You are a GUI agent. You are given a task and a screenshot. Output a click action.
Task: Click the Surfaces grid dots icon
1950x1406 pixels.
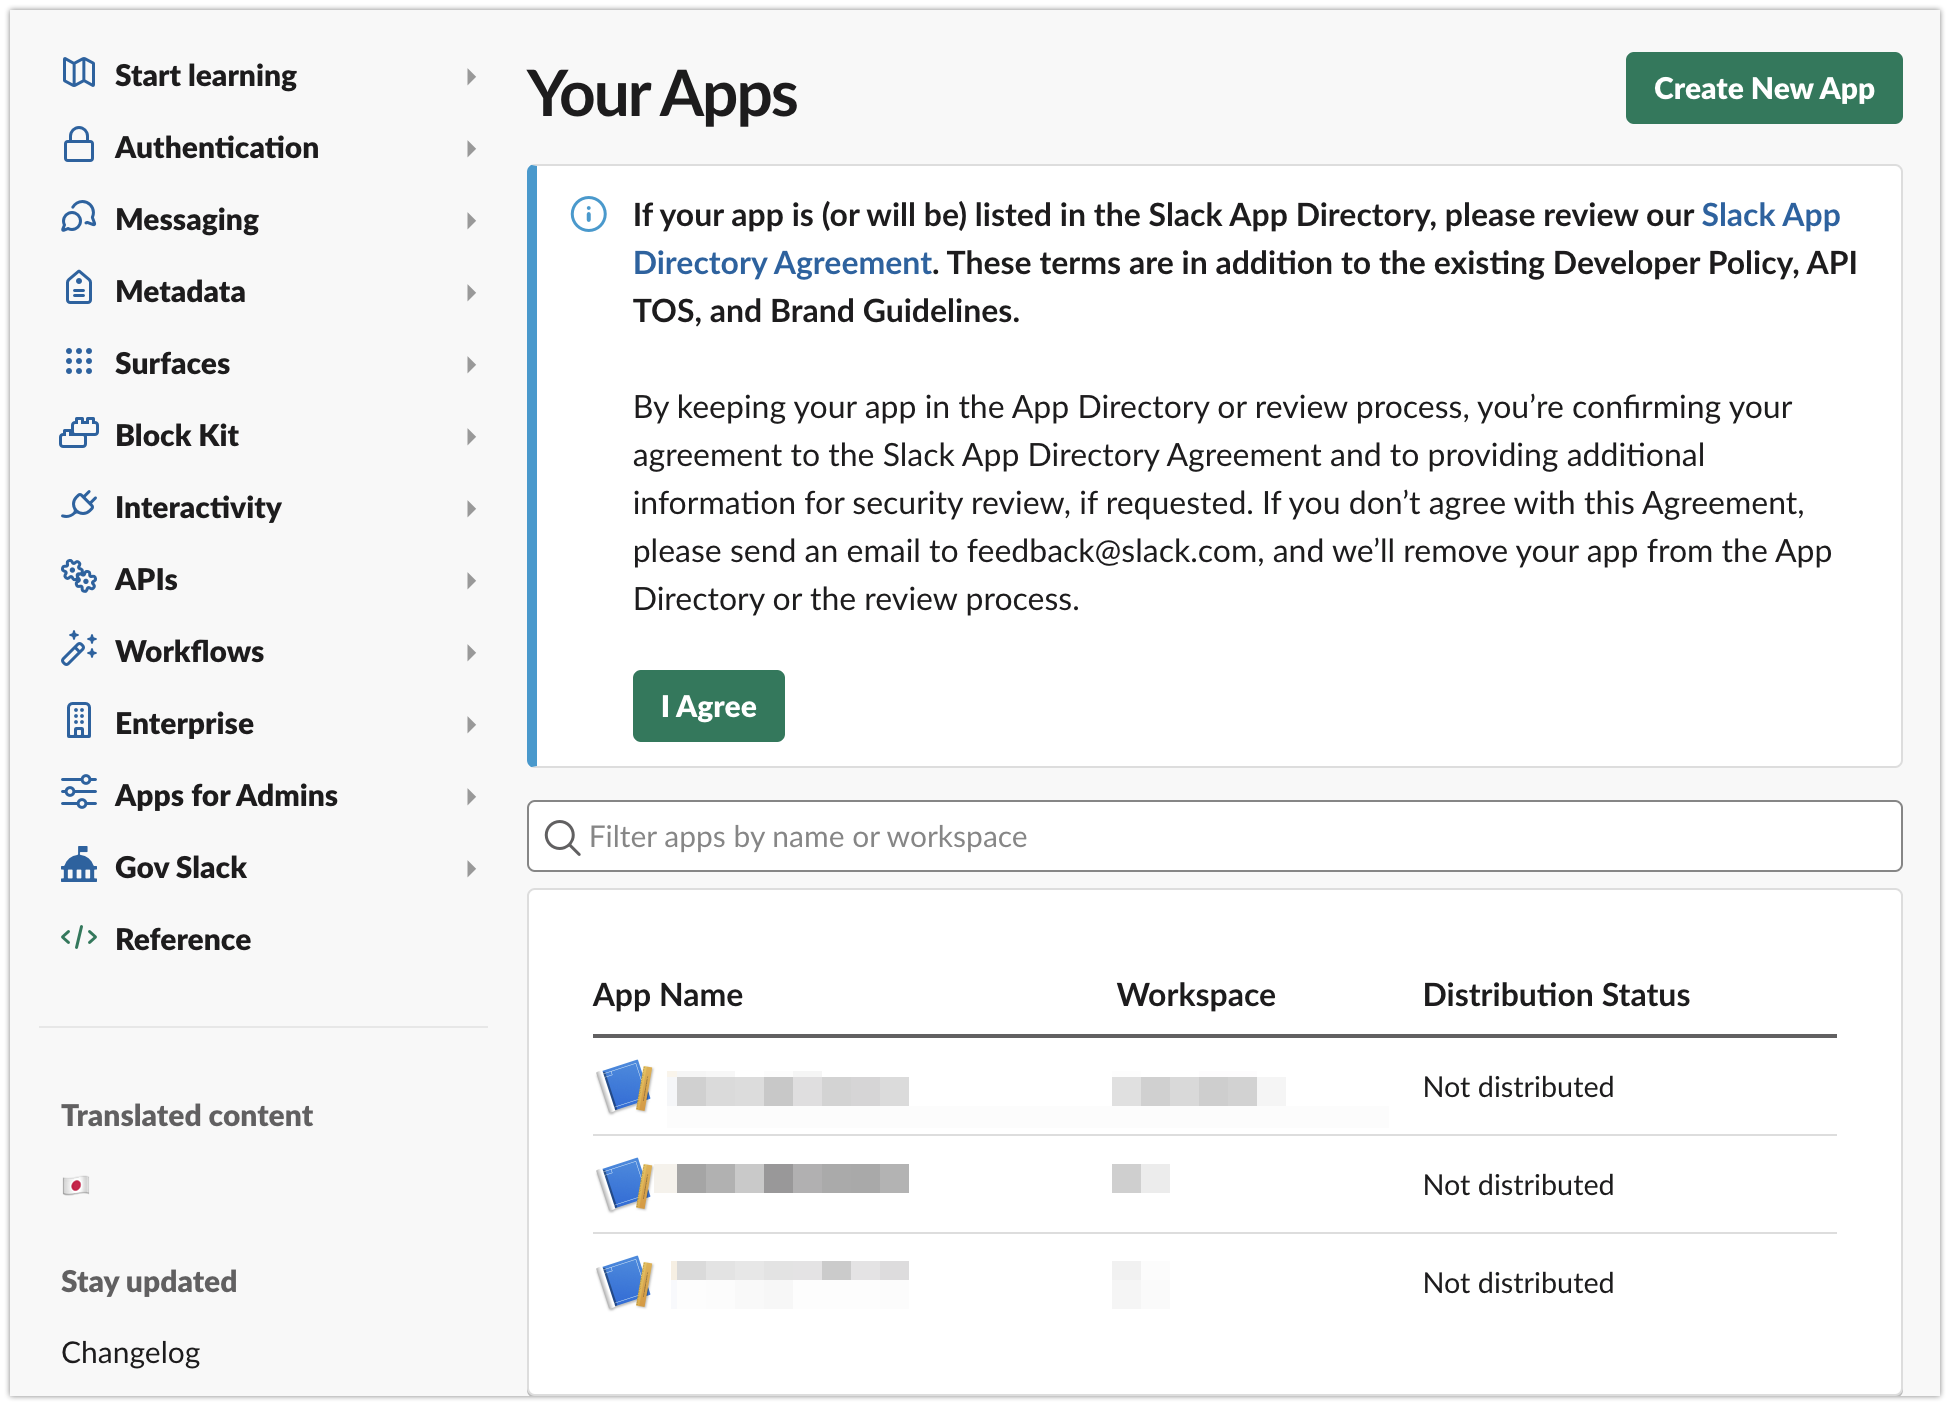[79, 361]
